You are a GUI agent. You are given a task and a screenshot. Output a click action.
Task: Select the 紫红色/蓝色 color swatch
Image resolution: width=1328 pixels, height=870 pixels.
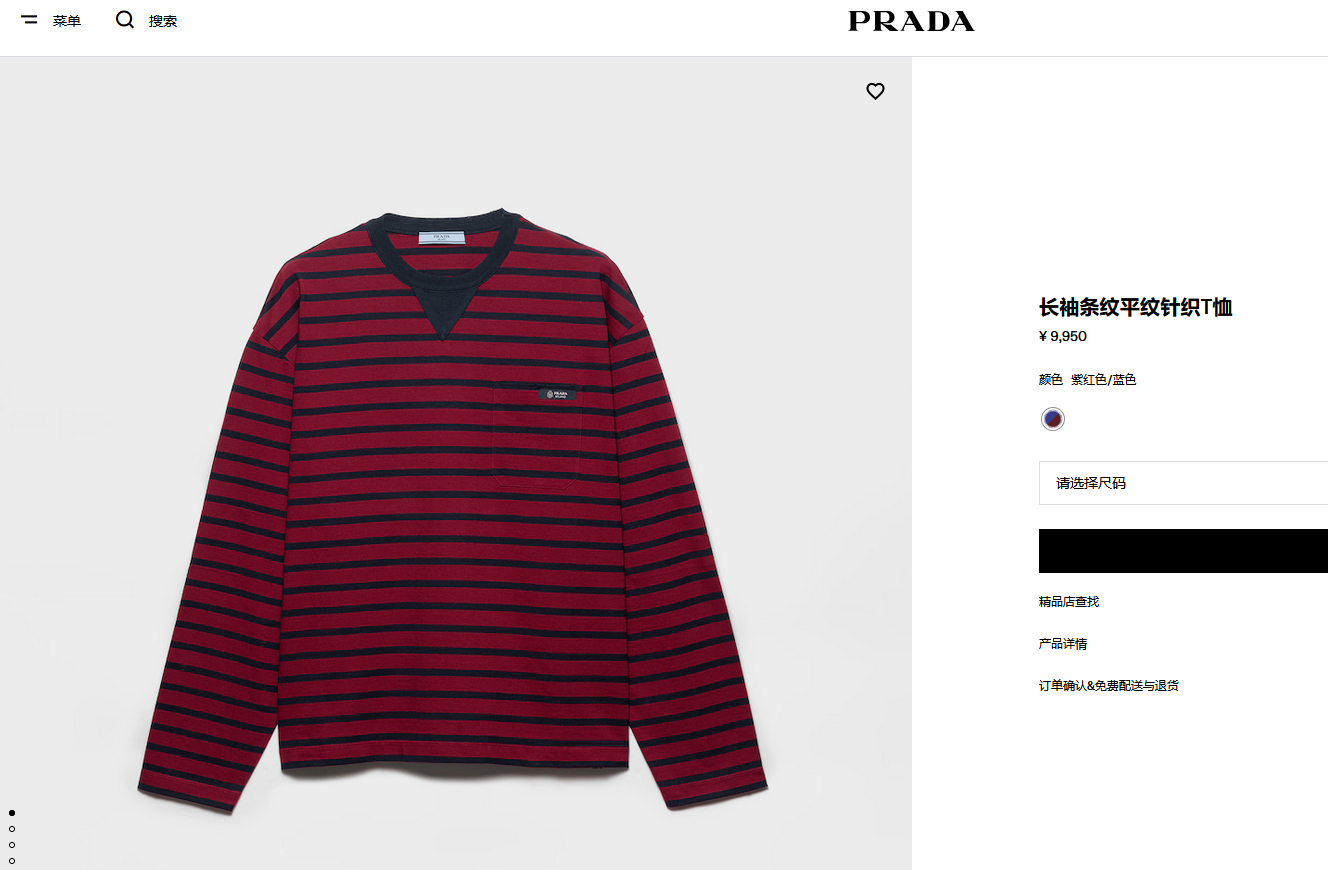click(x=1052, y=419)
